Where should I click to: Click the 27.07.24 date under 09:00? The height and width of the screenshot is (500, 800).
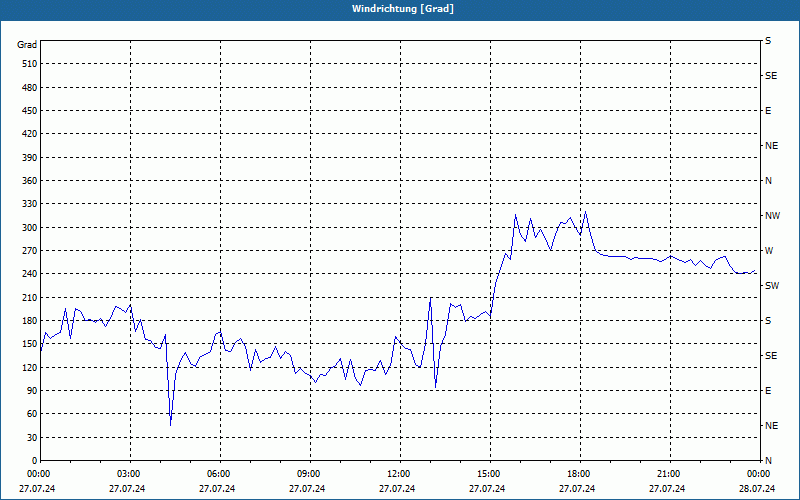(x=307, y=489)
